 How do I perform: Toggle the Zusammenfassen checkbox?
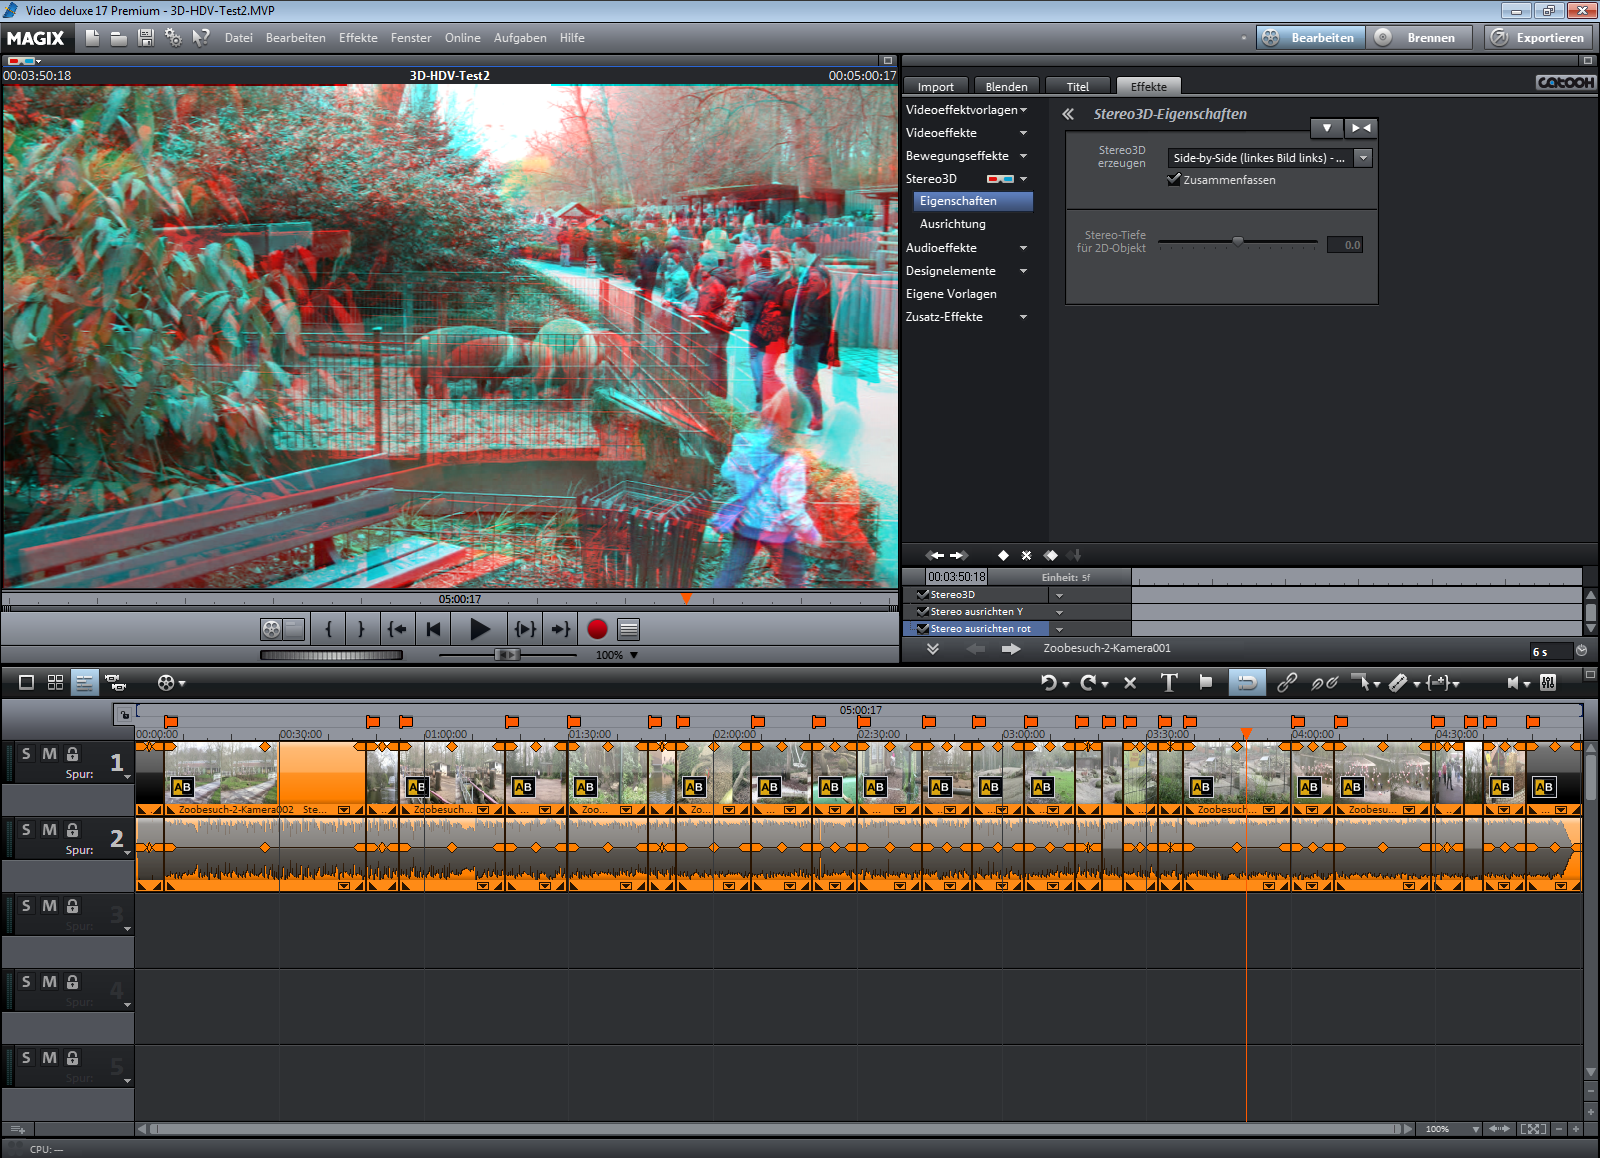point(1174,179)
